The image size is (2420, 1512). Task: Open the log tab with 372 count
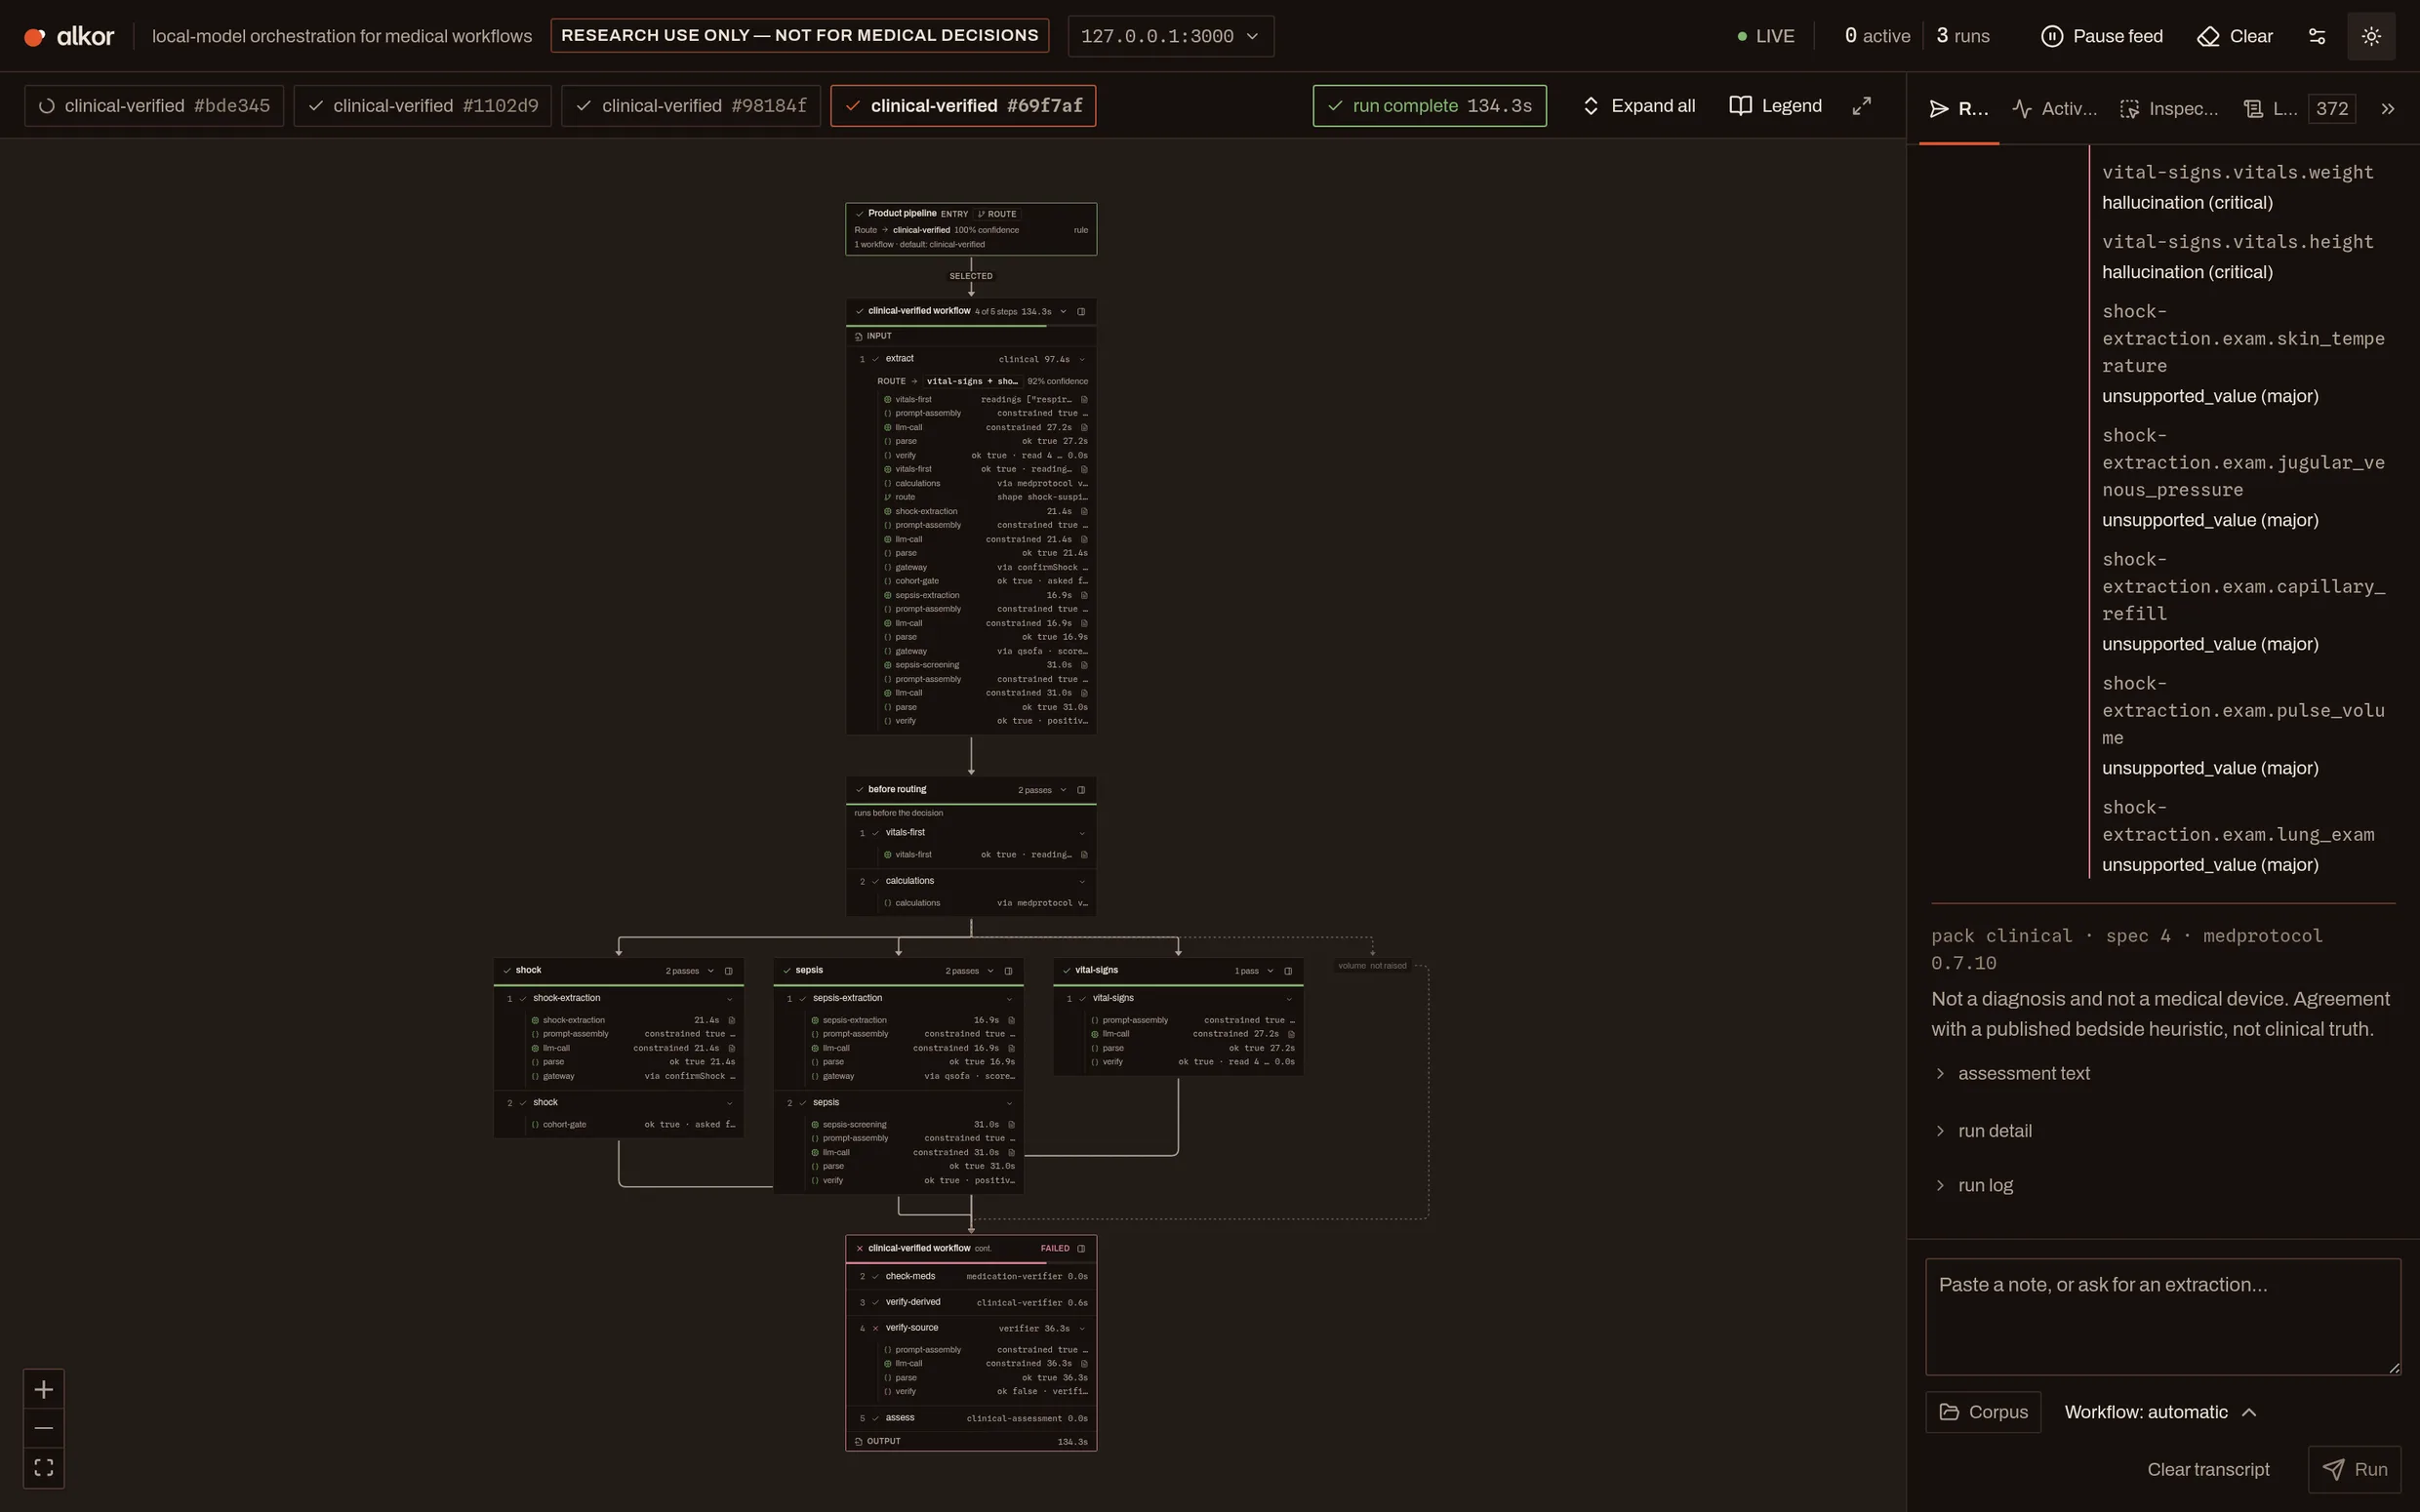pos(2298,109)
